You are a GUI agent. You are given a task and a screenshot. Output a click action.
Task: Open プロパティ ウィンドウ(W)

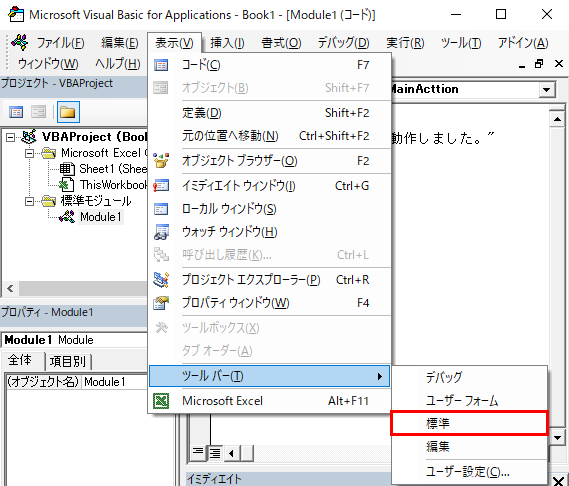pos(269,303)
